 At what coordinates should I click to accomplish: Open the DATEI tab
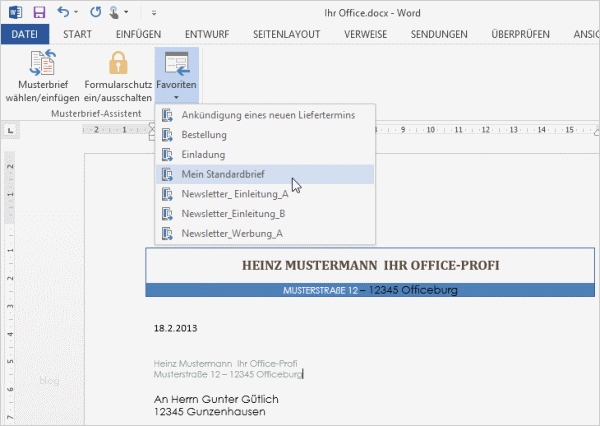[25, 34]
